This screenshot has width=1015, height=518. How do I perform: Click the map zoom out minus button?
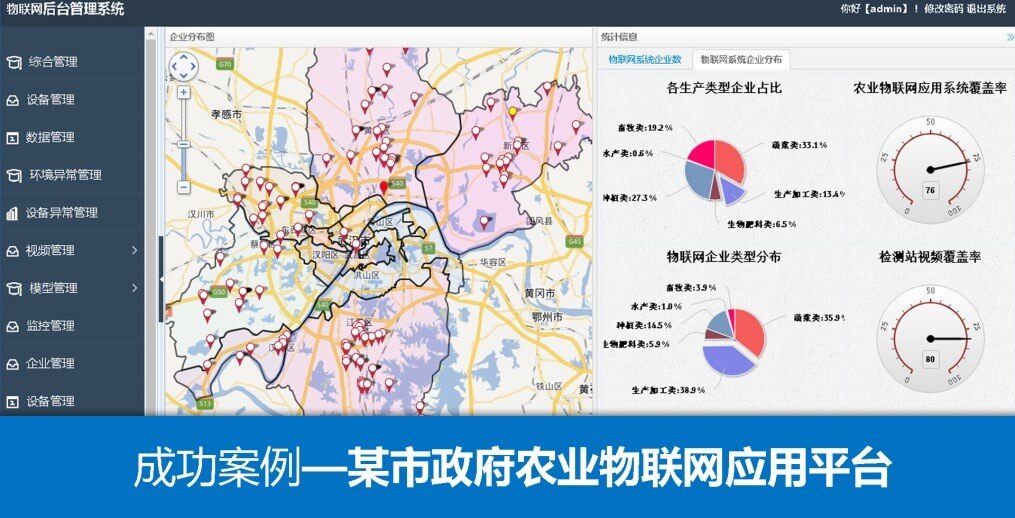184,187
